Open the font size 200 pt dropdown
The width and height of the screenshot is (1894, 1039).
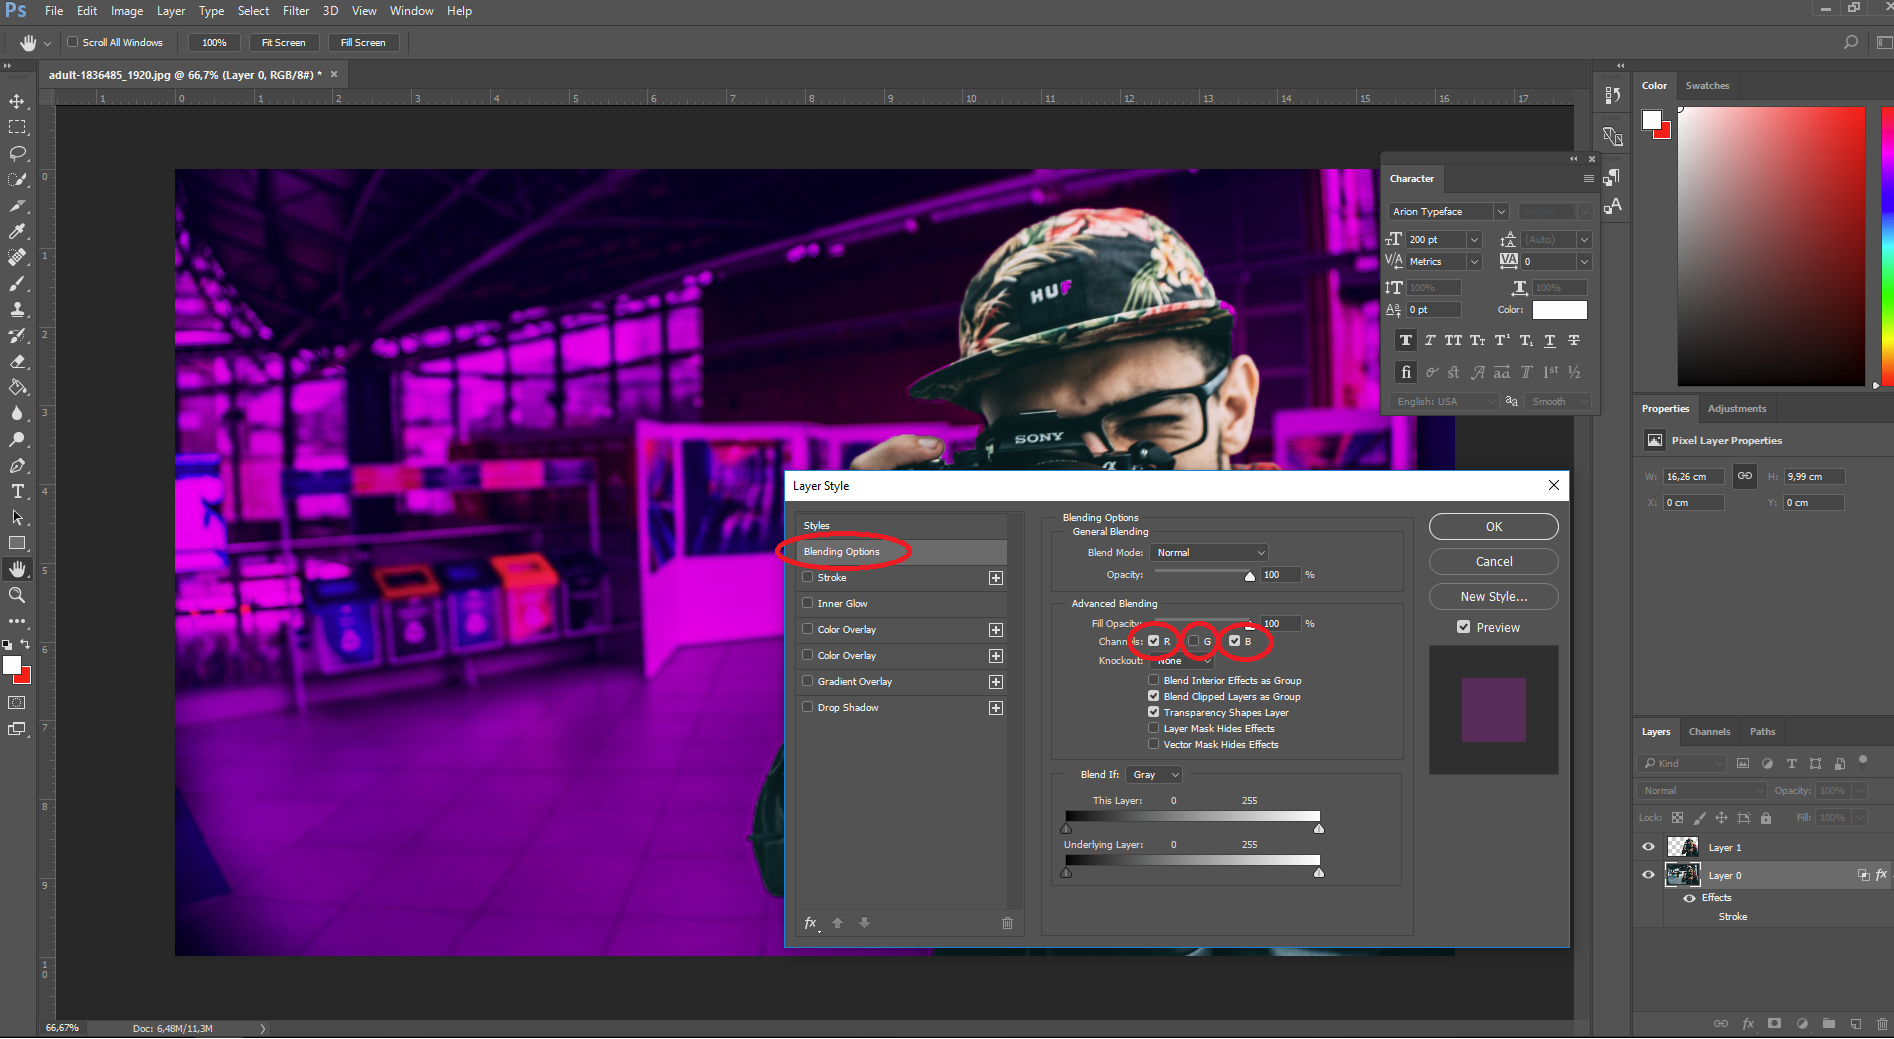pos(1473,240)
